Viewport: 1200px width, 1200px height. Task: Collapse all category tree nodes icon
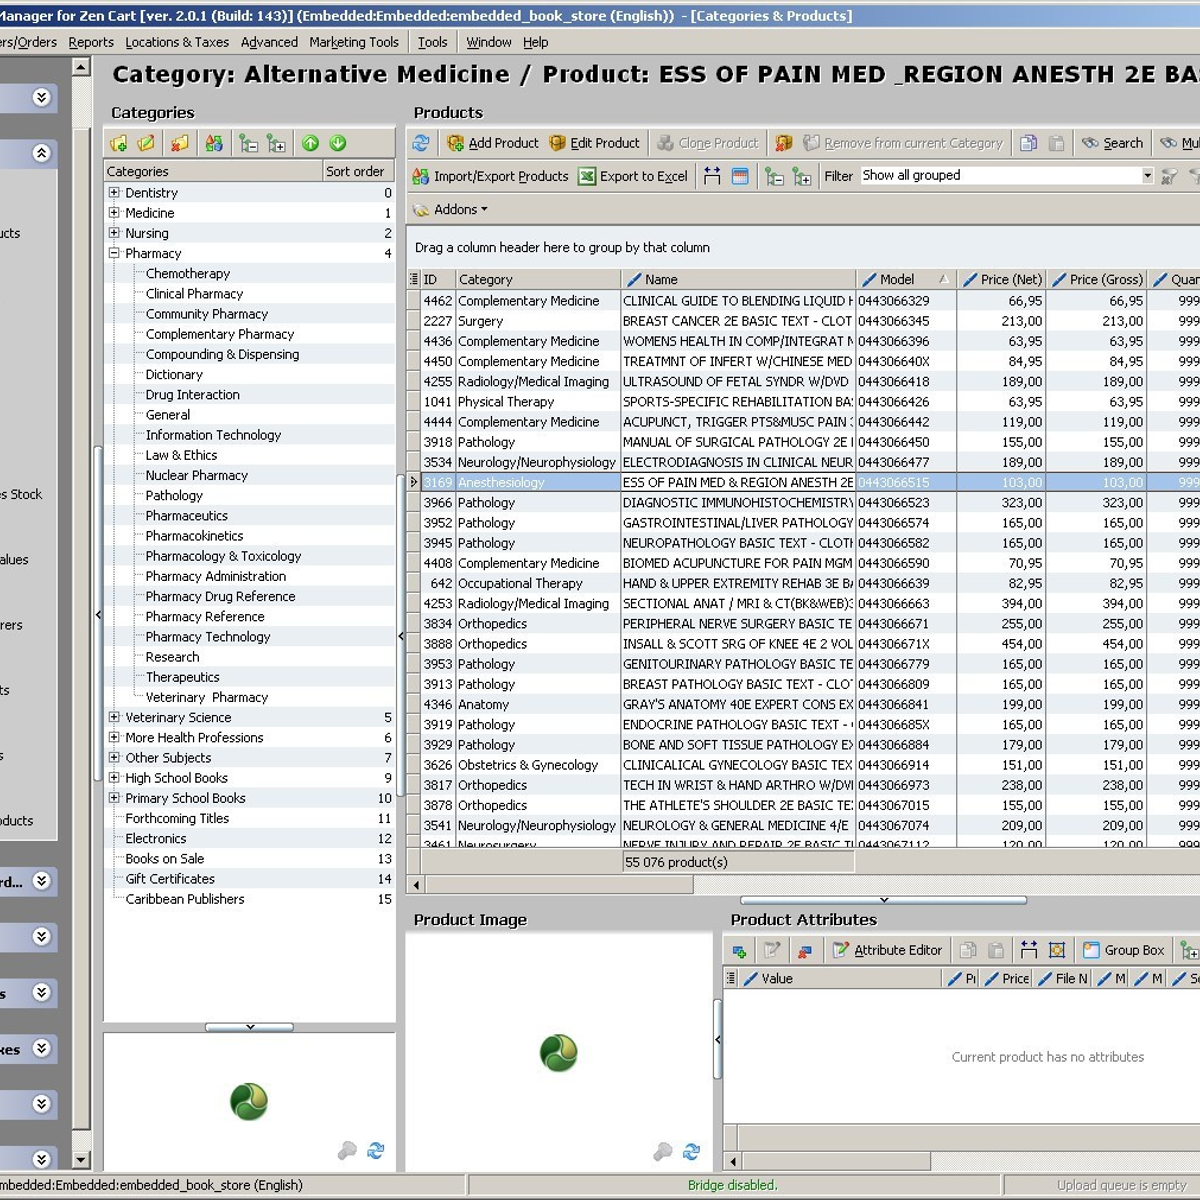[x=248, y=144]
